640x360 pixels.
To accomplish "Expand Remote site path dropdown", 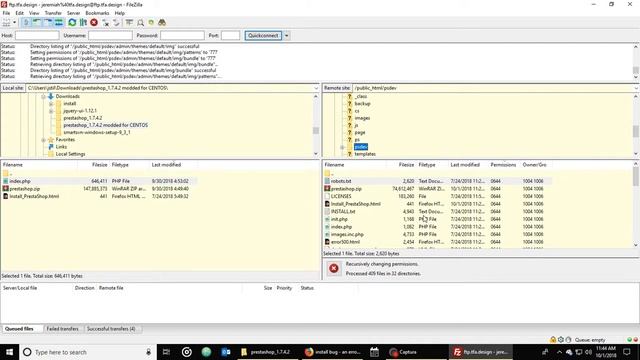I will click(x=636, y=88).
